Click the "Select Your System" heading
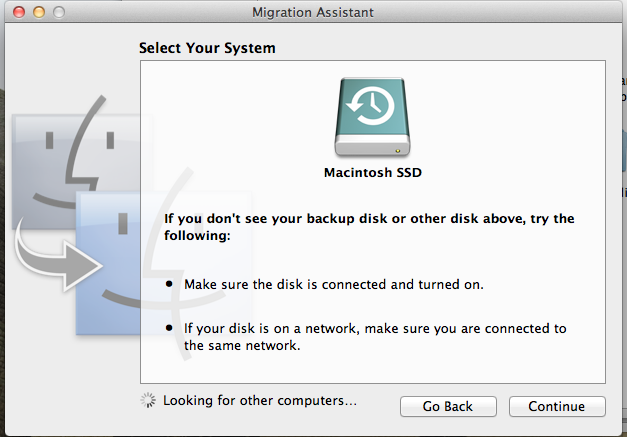627x437 pixels. click(x=207, y=48)
